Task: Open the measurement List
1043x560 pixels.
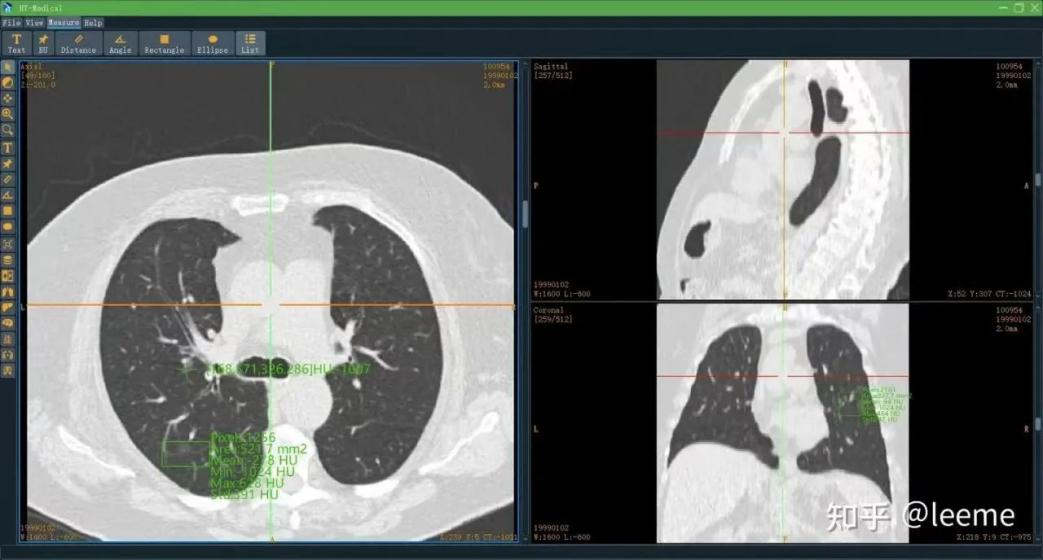Action: [250, 43]
